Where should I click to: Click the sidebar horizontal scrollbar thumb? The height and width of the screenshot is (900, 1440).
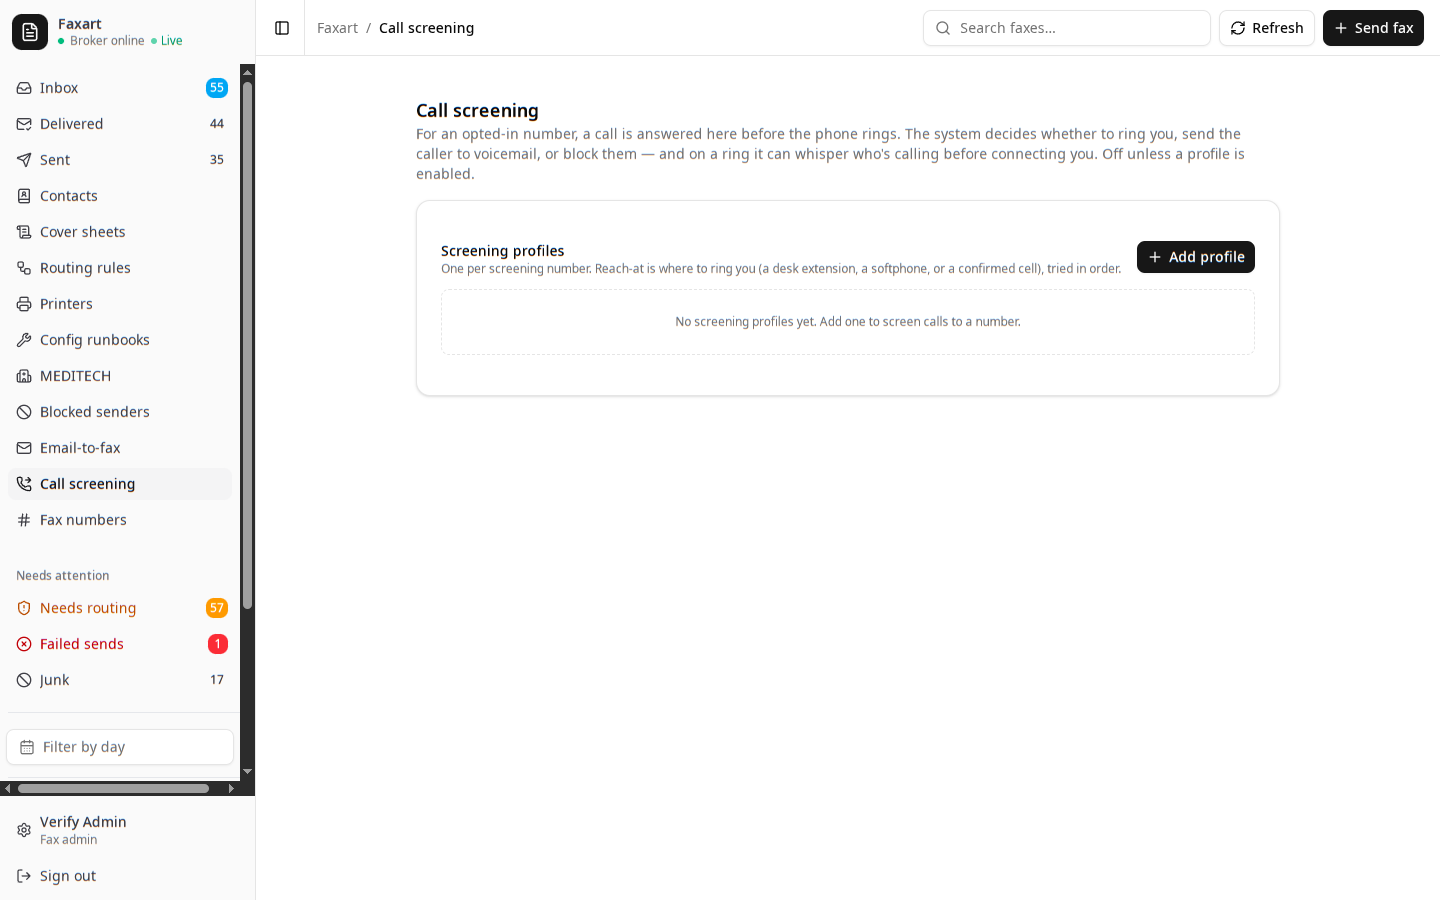pyautogui.click(x=113, y=788)
